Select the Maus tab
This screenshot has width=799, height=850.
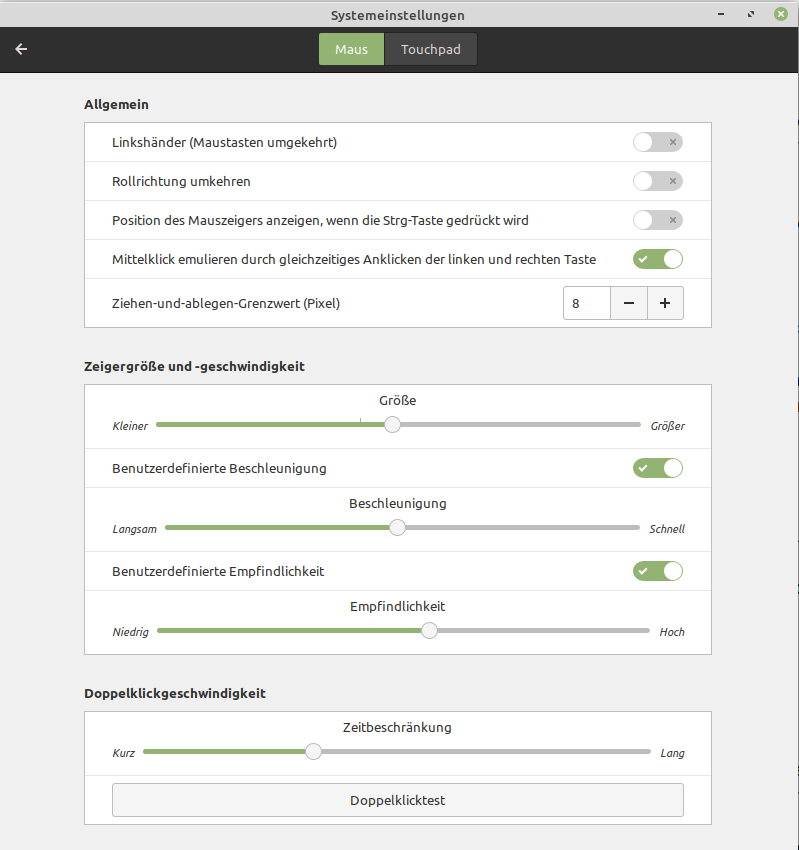tap(351, 49)
